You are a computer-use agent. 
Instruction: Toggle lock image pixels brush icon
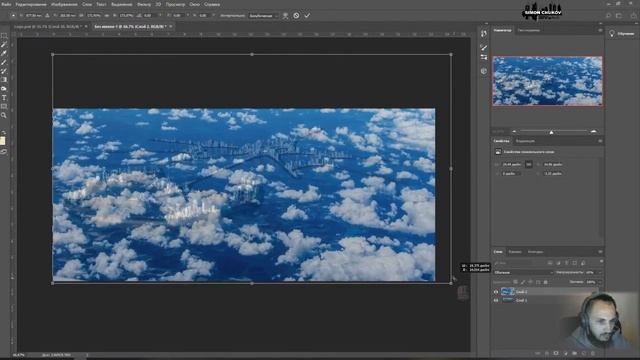[523, 282]
